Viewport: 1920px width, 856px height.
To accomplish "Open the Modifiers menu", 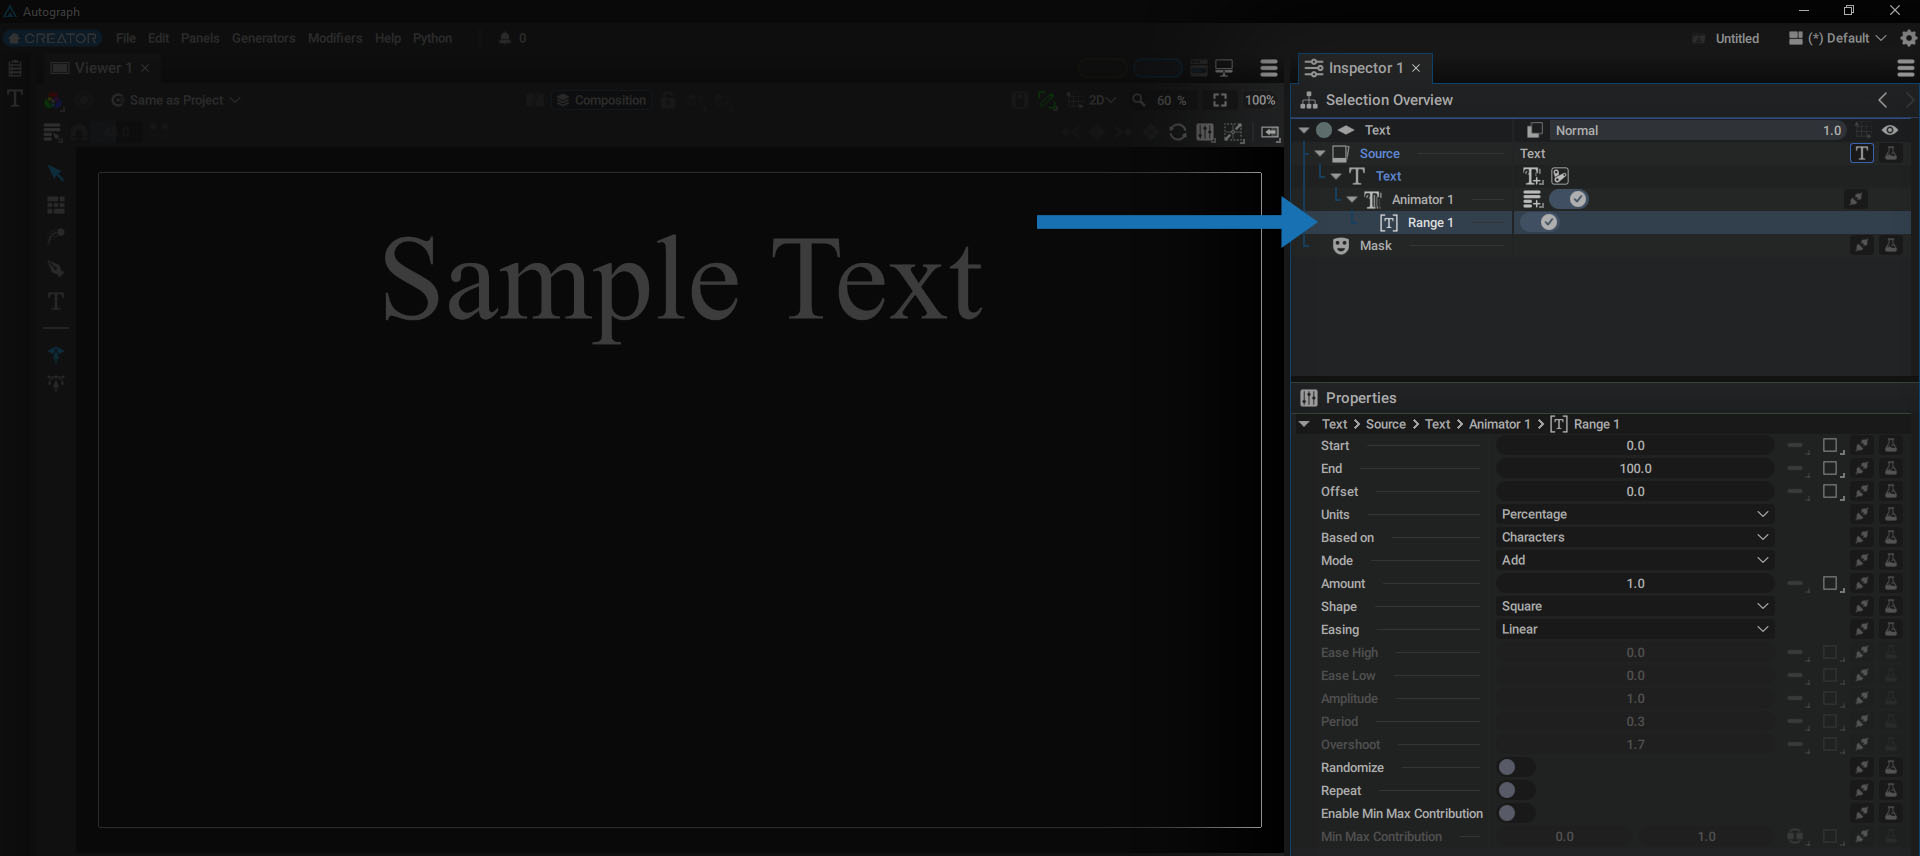I will click(x=335, y=38).
